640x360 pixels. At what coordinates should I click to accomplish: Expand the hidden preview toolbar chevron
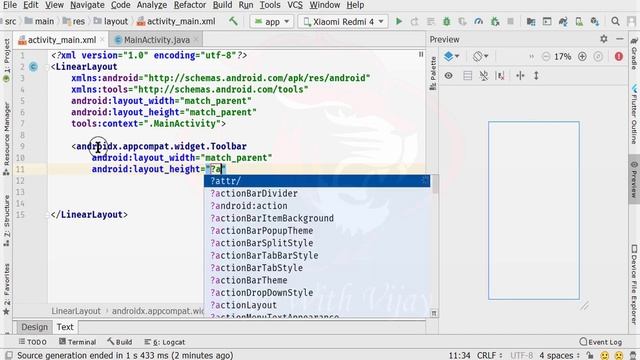tap(531, 57)
